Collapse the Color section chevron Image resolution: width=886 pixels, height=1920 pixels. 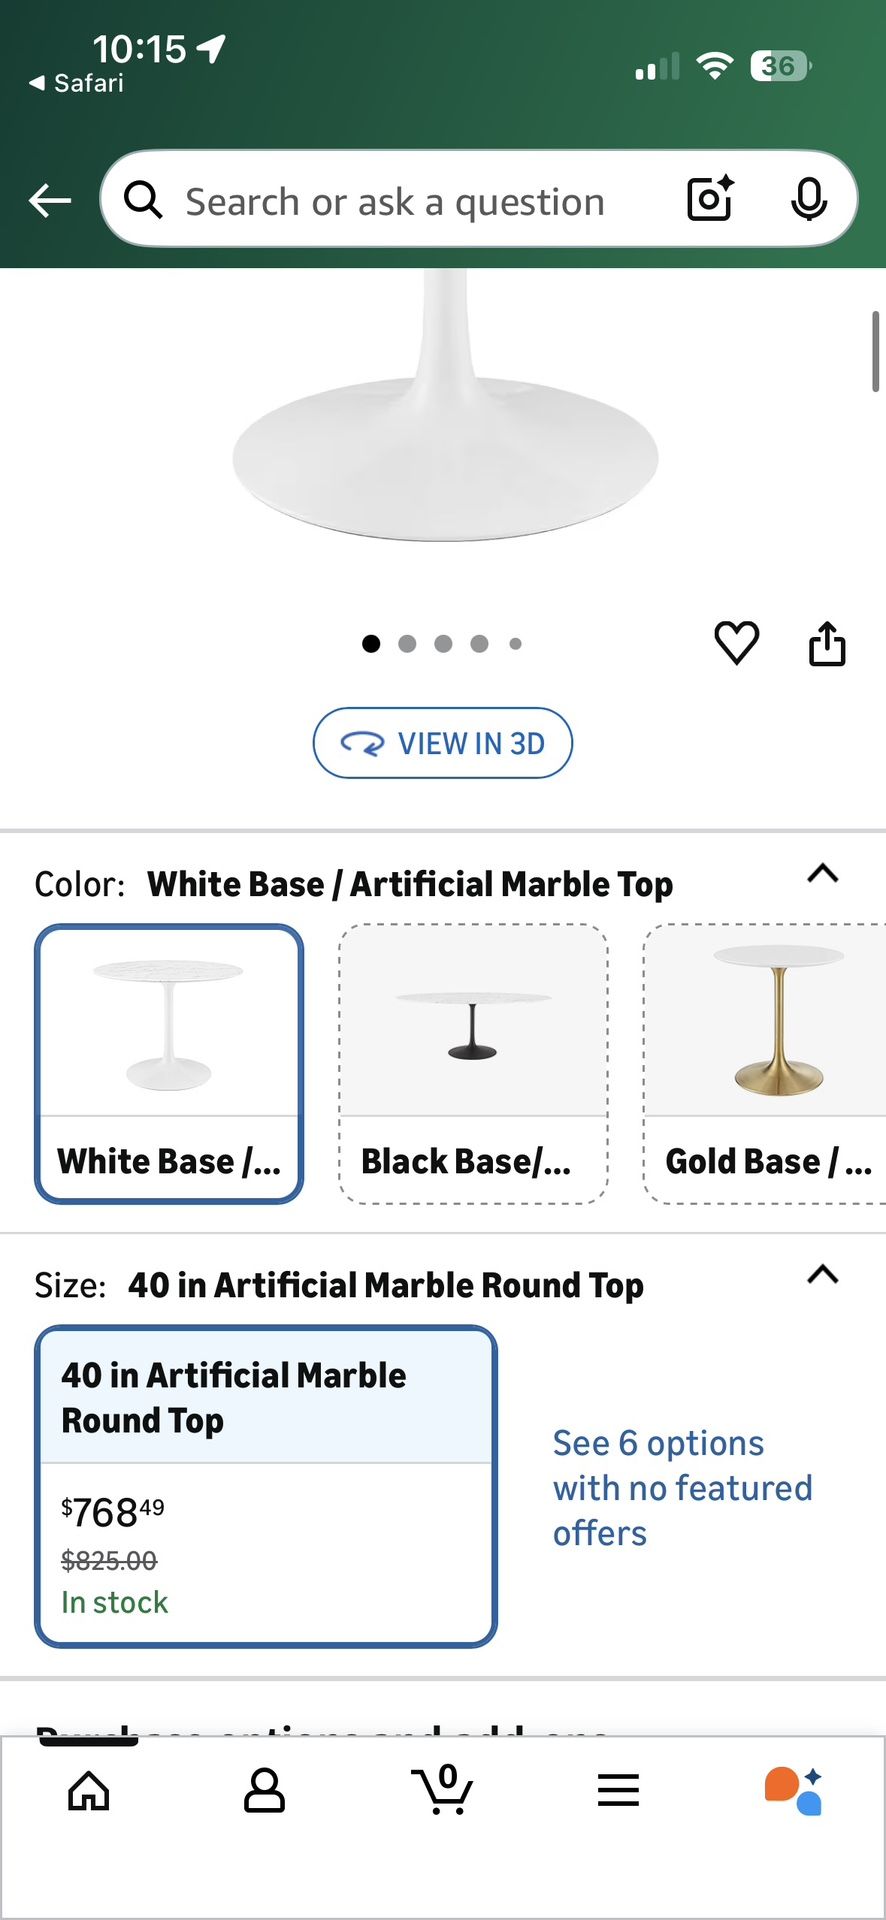(x=822, y=874)
